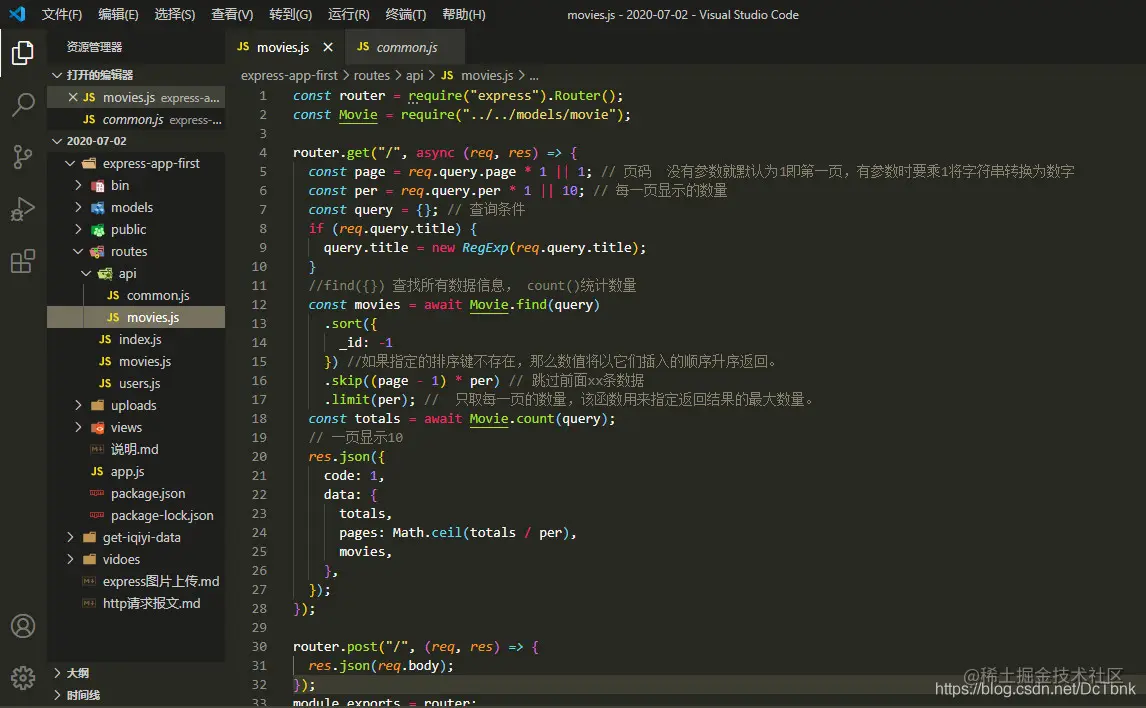Screen dimensions: 1146x708
Task: Click the require("express") text on line 1
Action: click(x=477, y=96)
